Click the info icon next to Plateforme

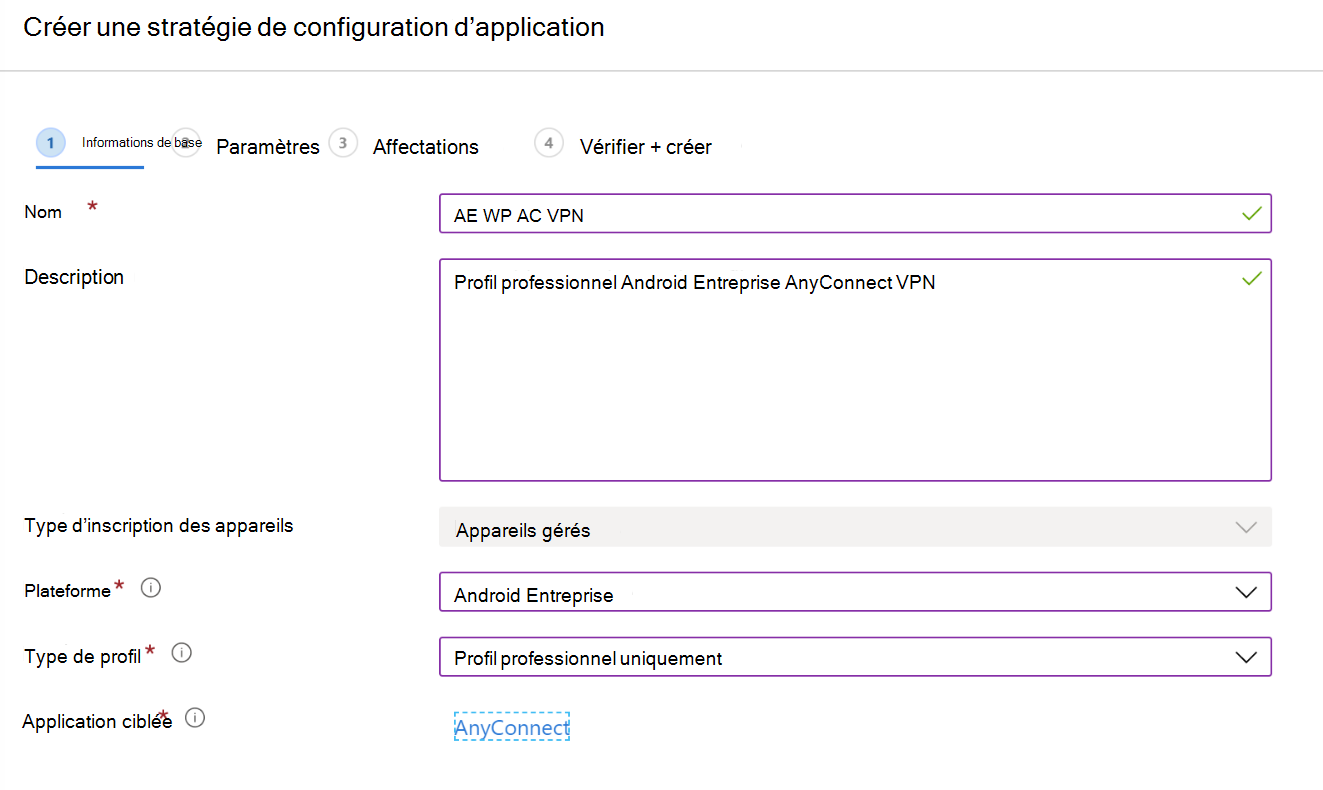[x=151, y=588]
